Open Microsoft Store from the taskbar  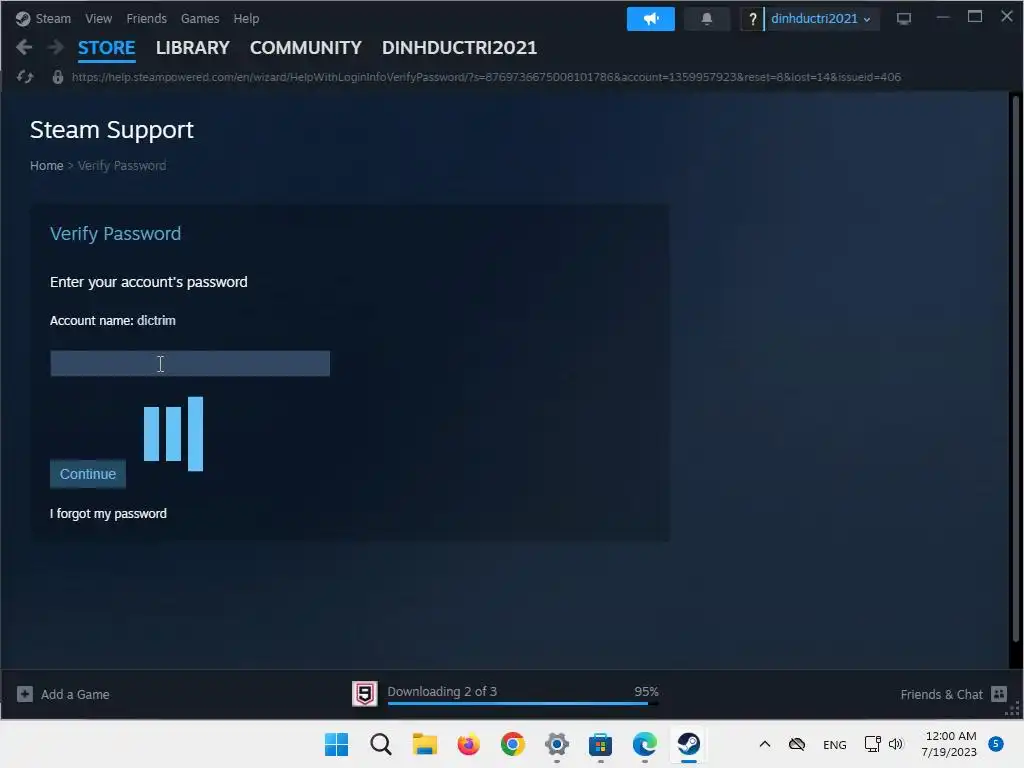point(600,744)
